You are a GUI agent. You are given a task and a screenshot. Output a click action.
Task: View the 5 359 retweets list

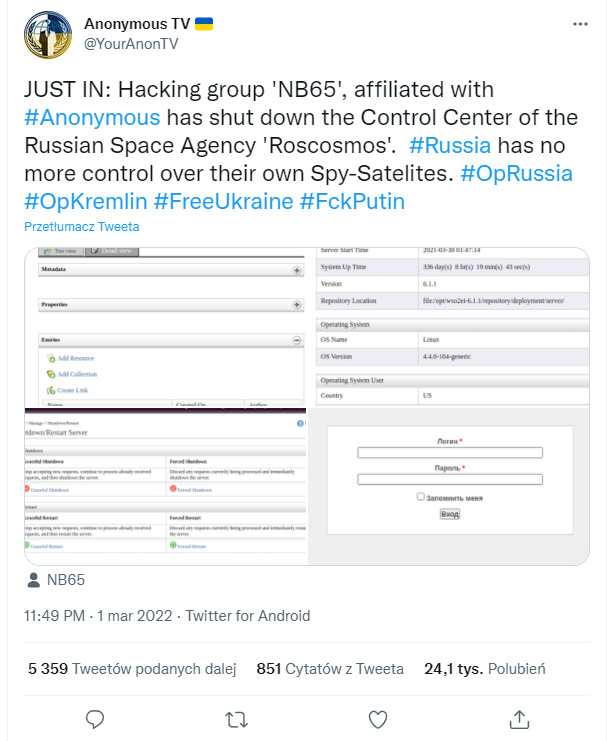131,668
